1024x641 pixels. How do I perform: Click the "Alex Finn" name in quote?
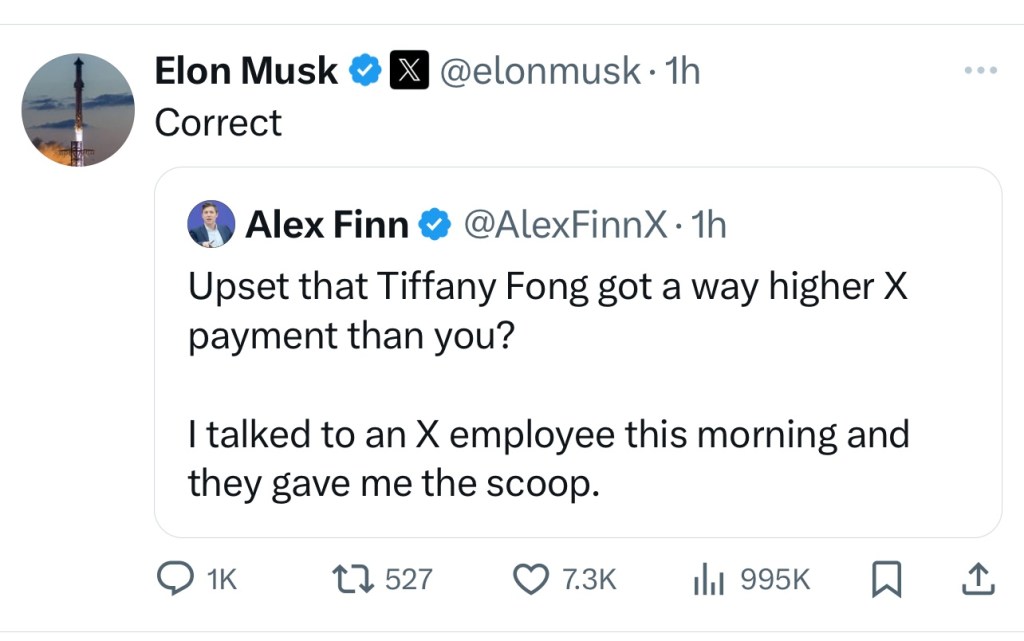coord(327,225)
